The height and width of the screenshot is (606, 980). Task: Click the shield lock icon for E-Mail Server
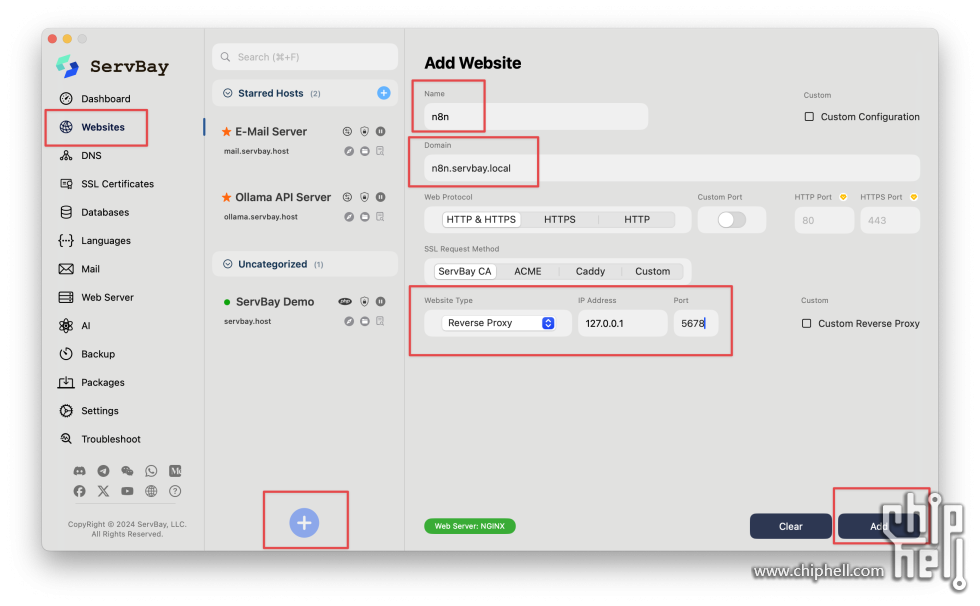coord(364,131)
